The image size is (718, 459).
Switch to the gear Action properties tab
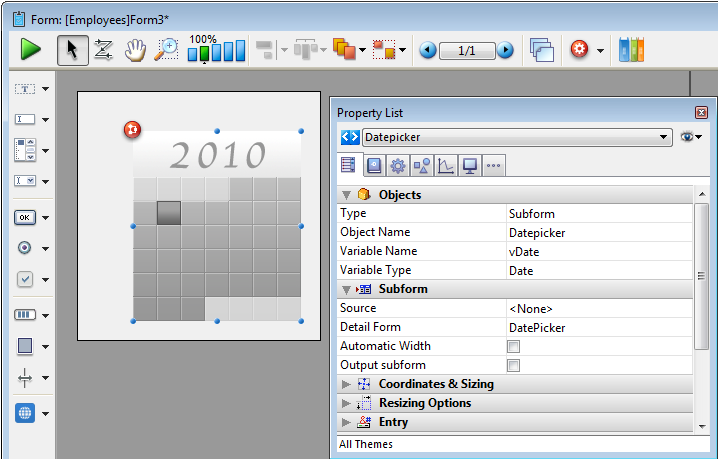pyautogui.click(x=397, y=166)
